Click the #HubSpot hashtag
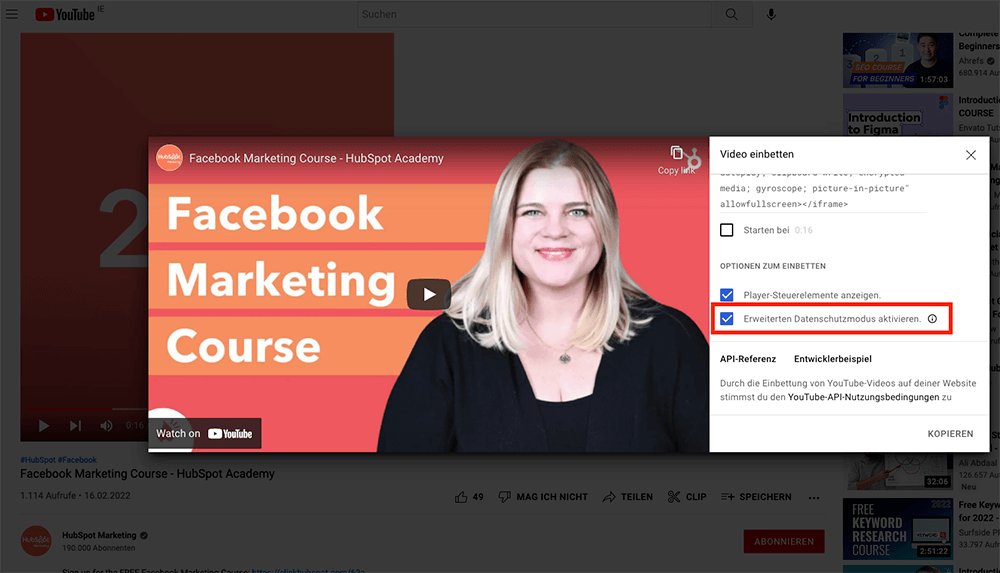1000x573 pixels. coord(38,459)
